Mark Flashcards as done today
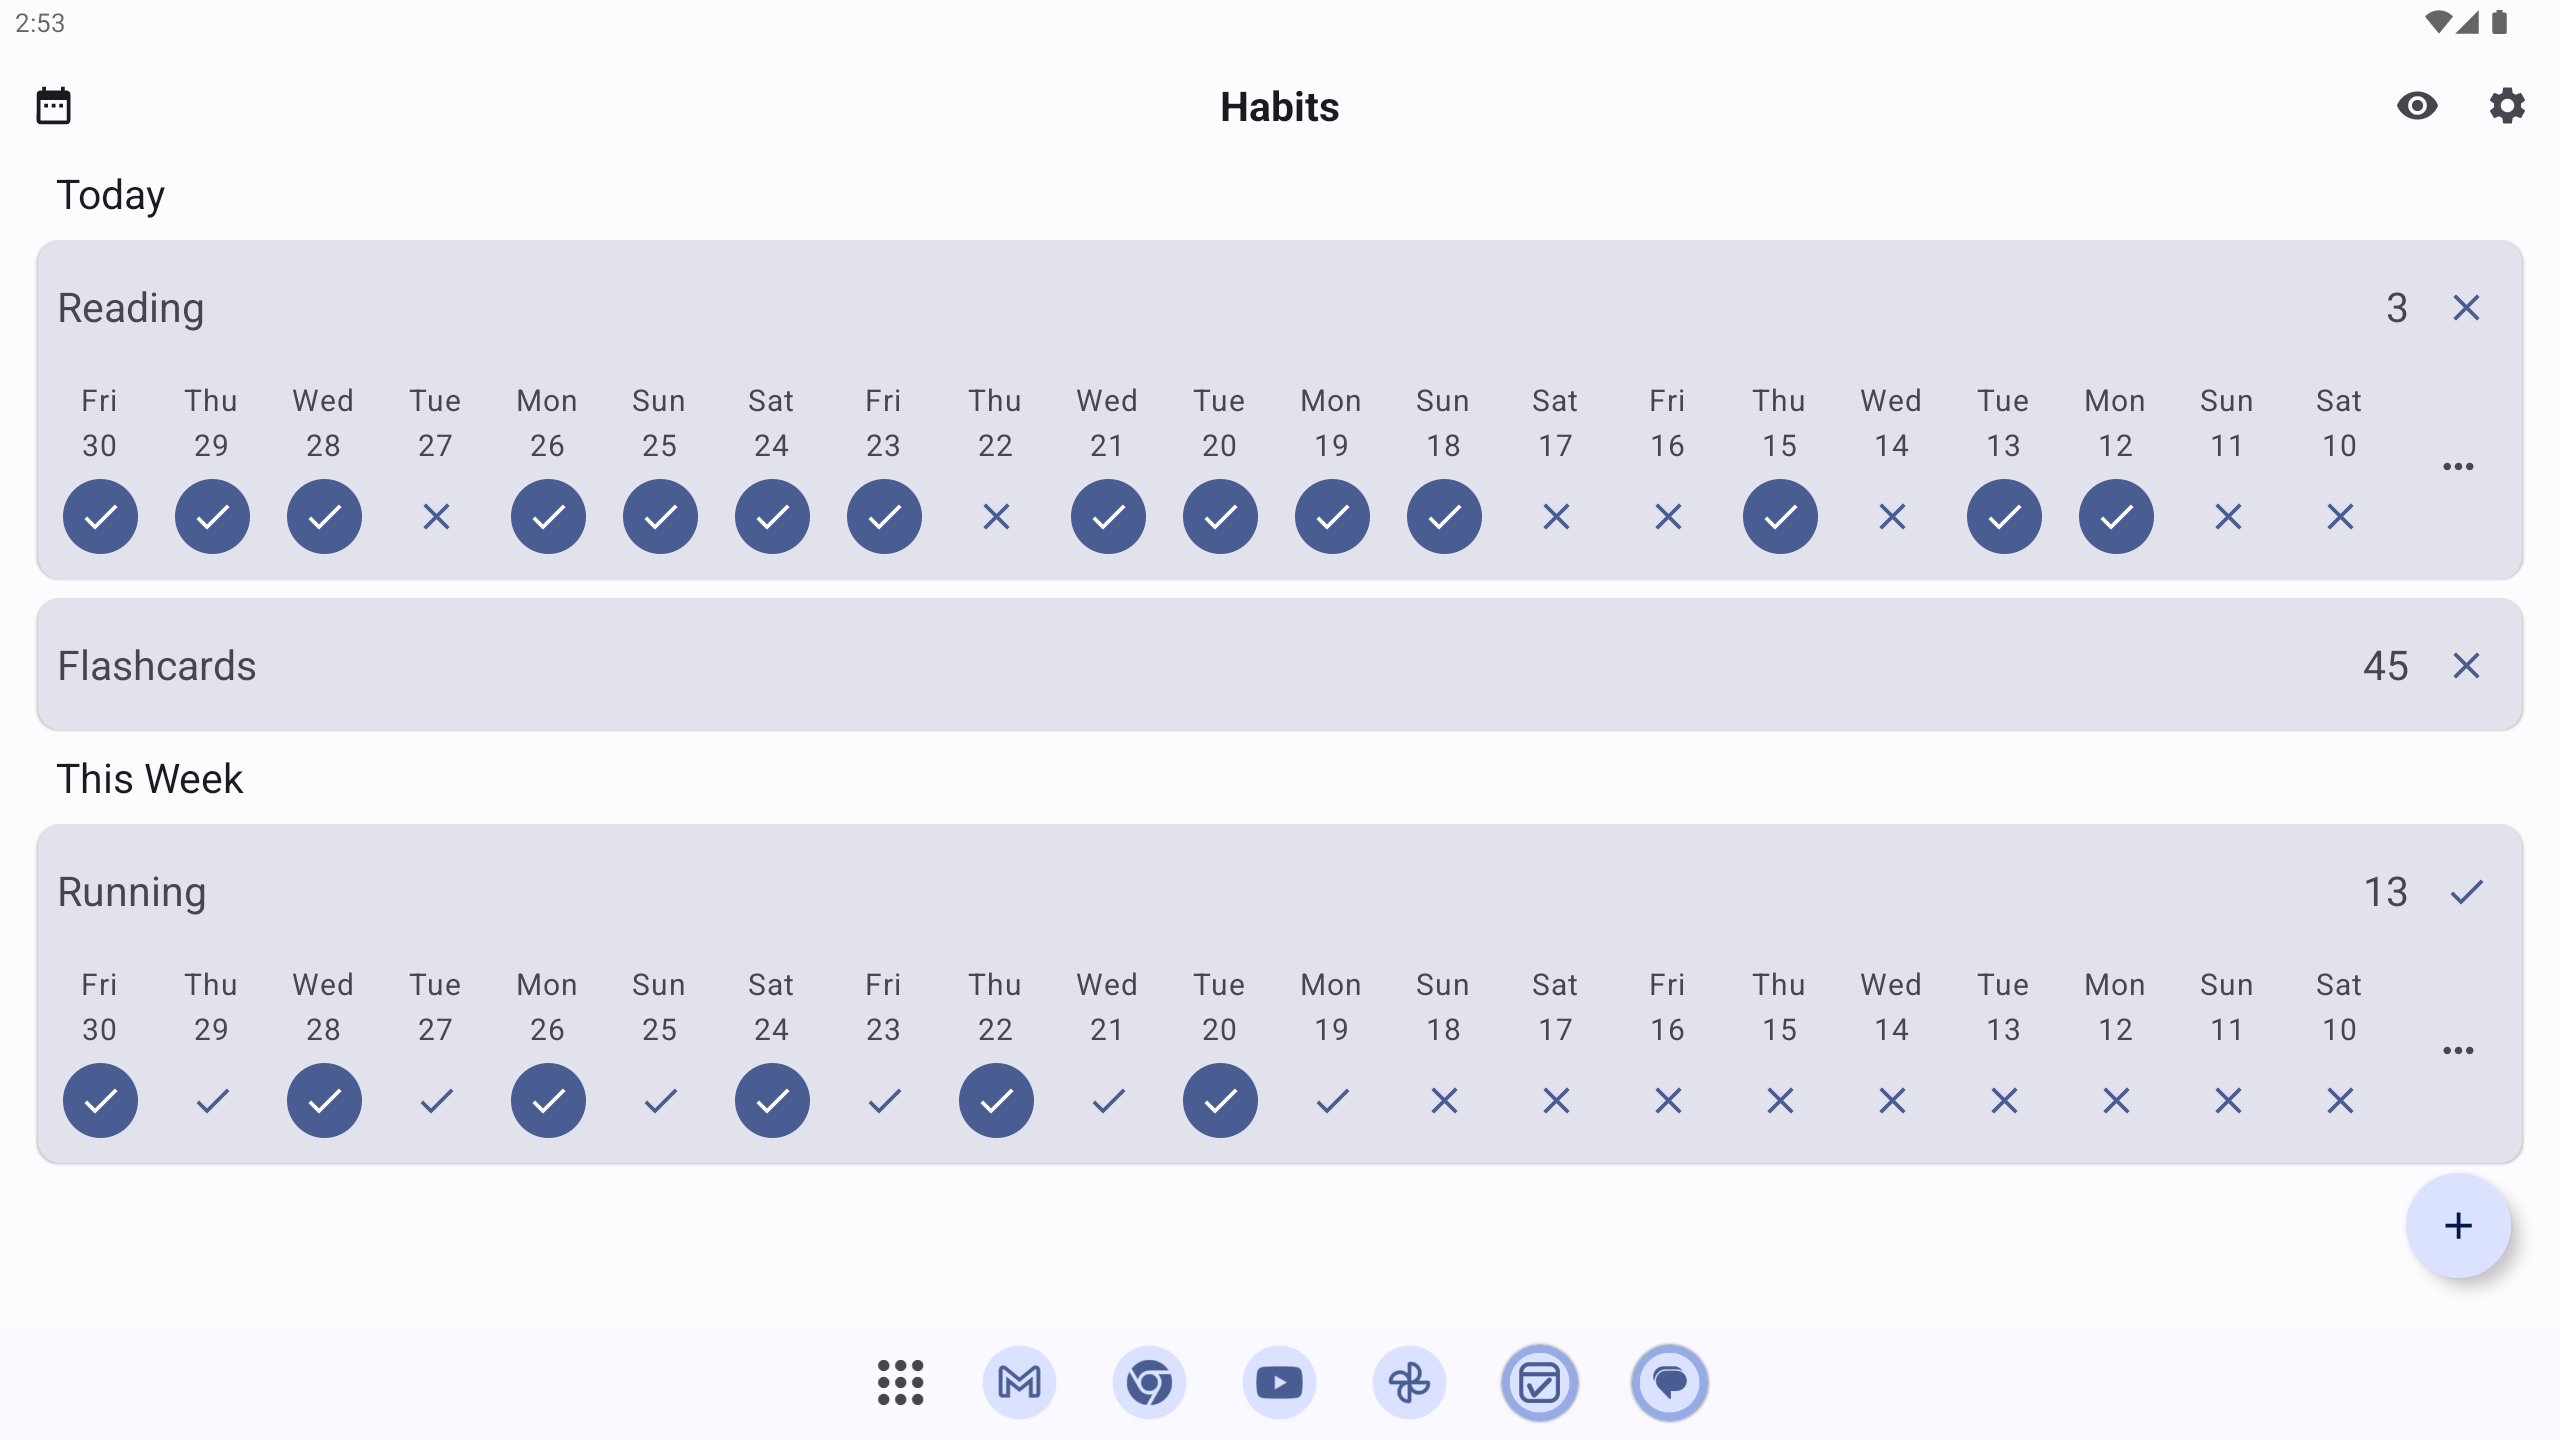This screenshot has height=1440, width=2560. click(2466, 666)
